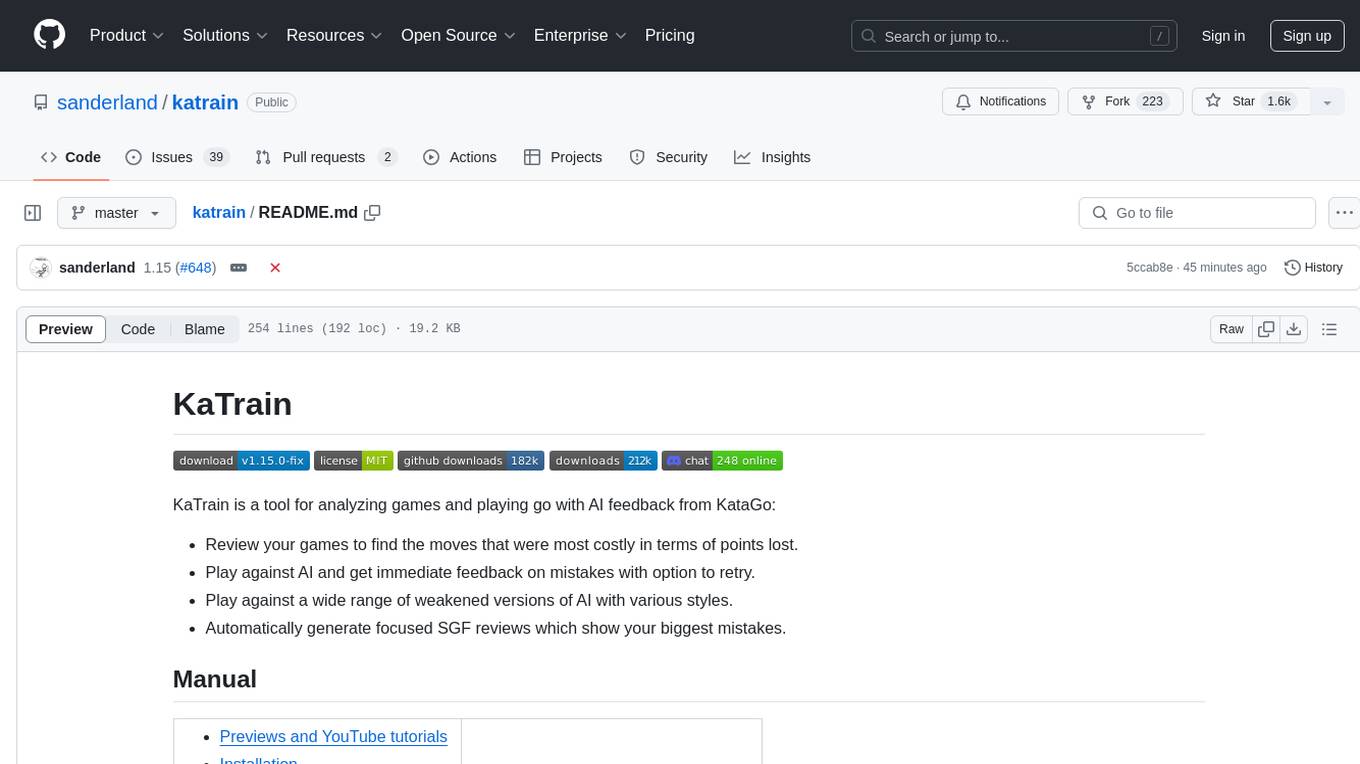Open the Pricing page
The image size is (1360, 764).
(670, 35)
